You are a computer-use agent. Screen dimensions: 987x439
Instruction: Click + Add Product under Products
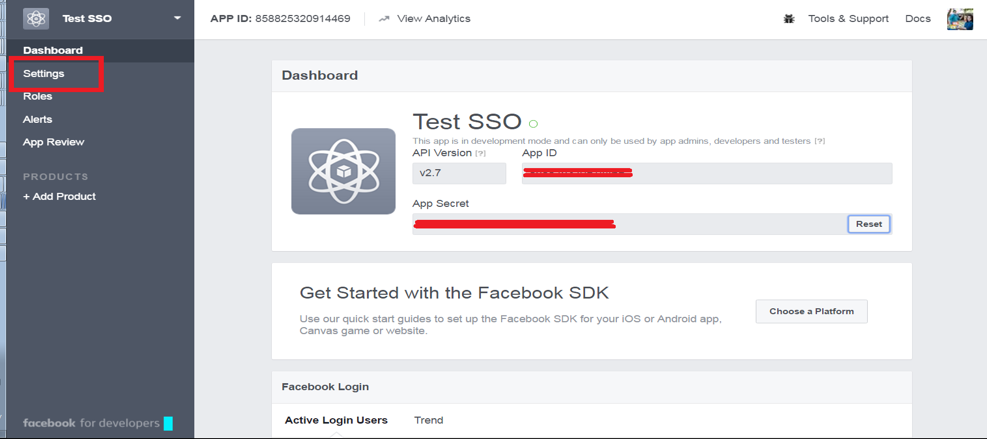click(60, 196)
